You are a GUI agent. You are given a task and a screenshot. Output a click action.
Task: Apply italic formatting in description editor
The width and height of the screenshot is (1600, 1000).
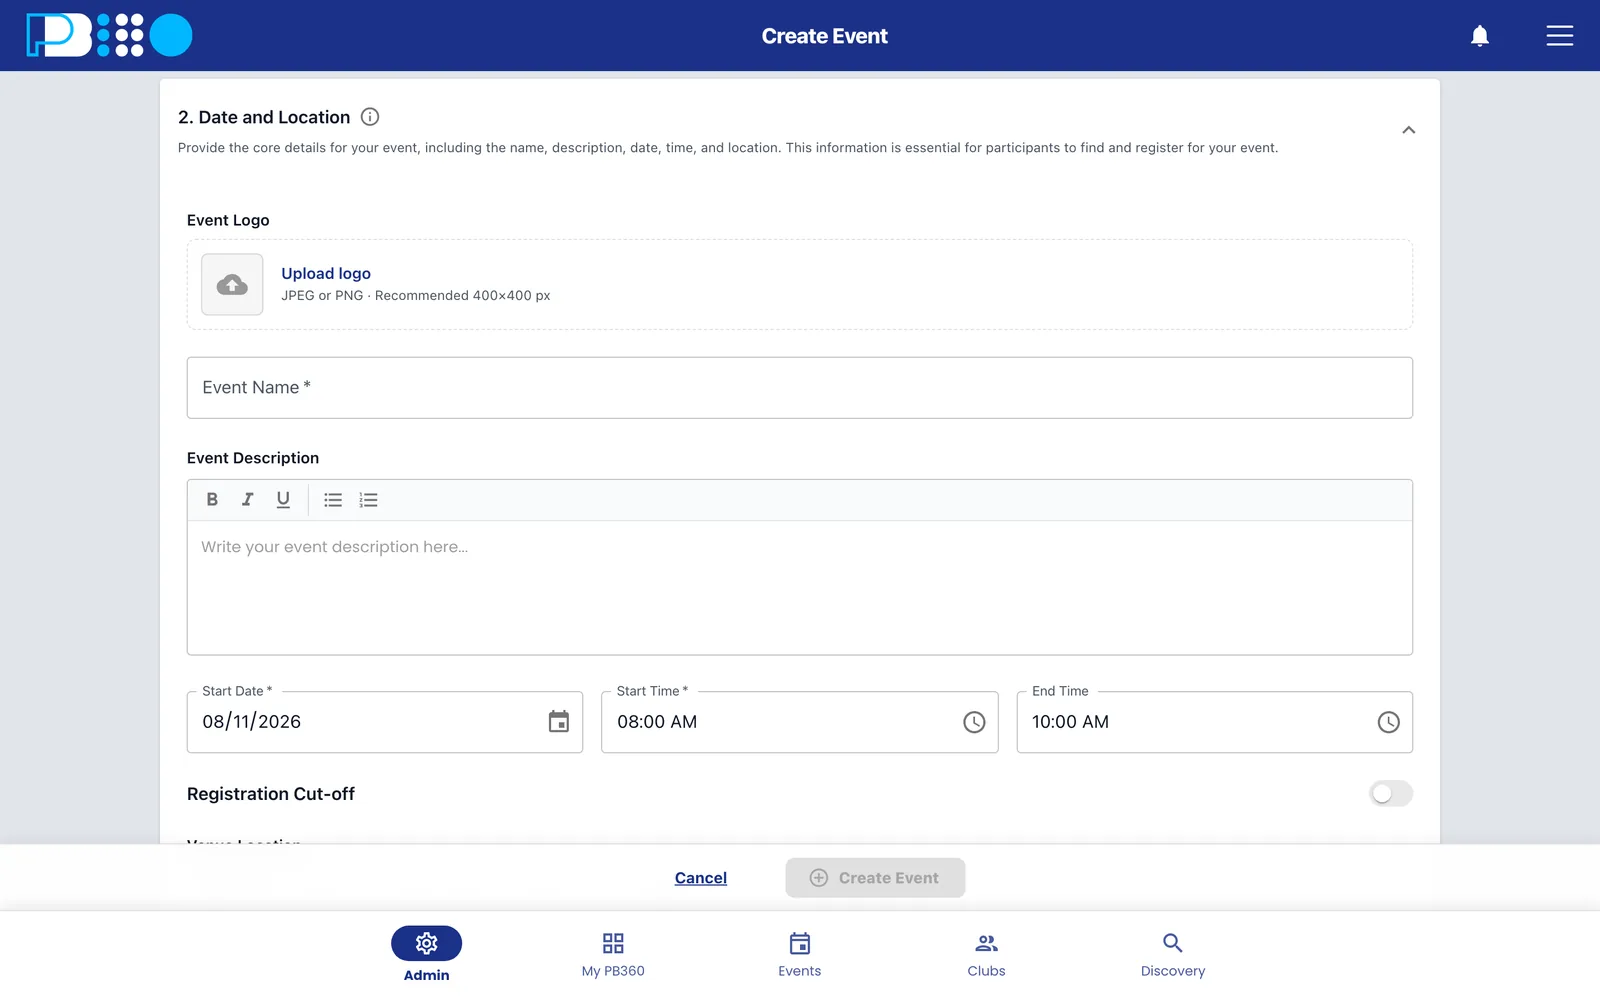click(x=247, y=500)
